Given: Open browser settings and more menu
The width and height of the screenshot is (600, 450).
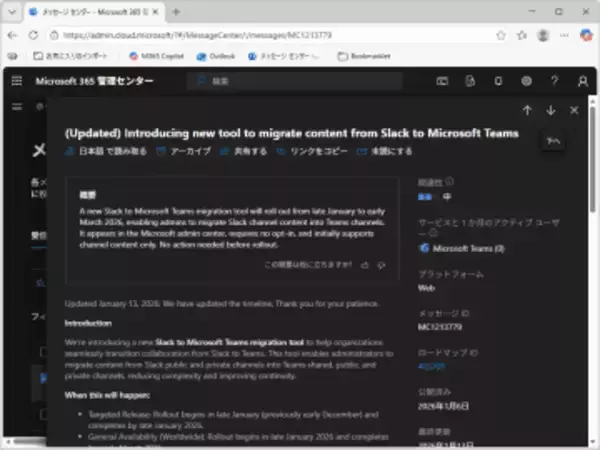Looking at the screenshot, I should pos(564,35).
